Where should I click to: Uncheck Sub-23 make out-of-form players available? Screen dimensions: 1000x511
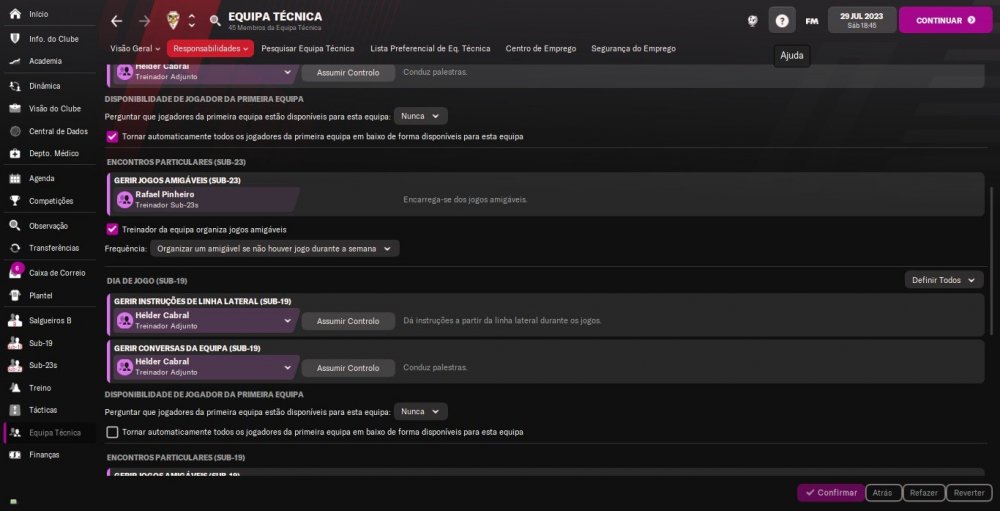click(x=113, y=137)
